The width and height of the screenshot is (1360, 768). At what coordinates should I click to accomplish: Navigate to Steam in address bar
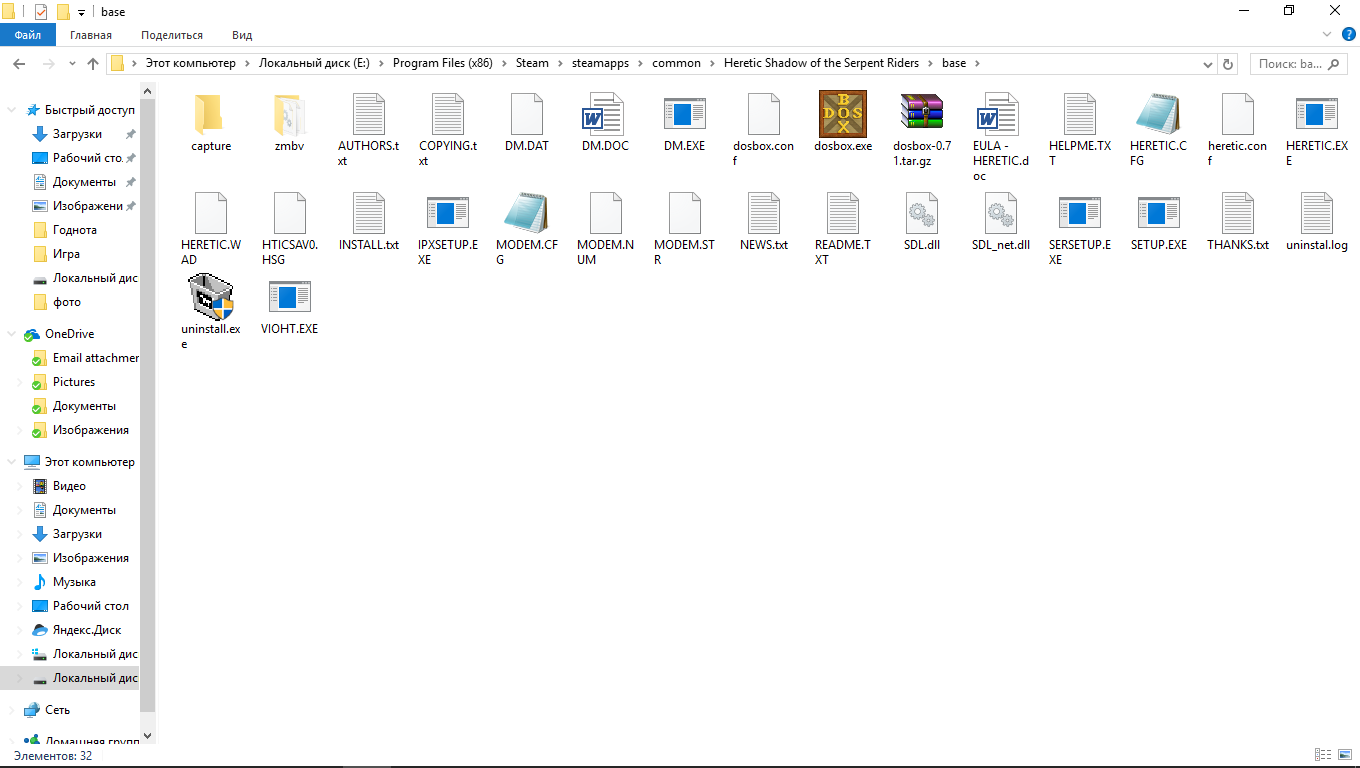coord(532,63)
